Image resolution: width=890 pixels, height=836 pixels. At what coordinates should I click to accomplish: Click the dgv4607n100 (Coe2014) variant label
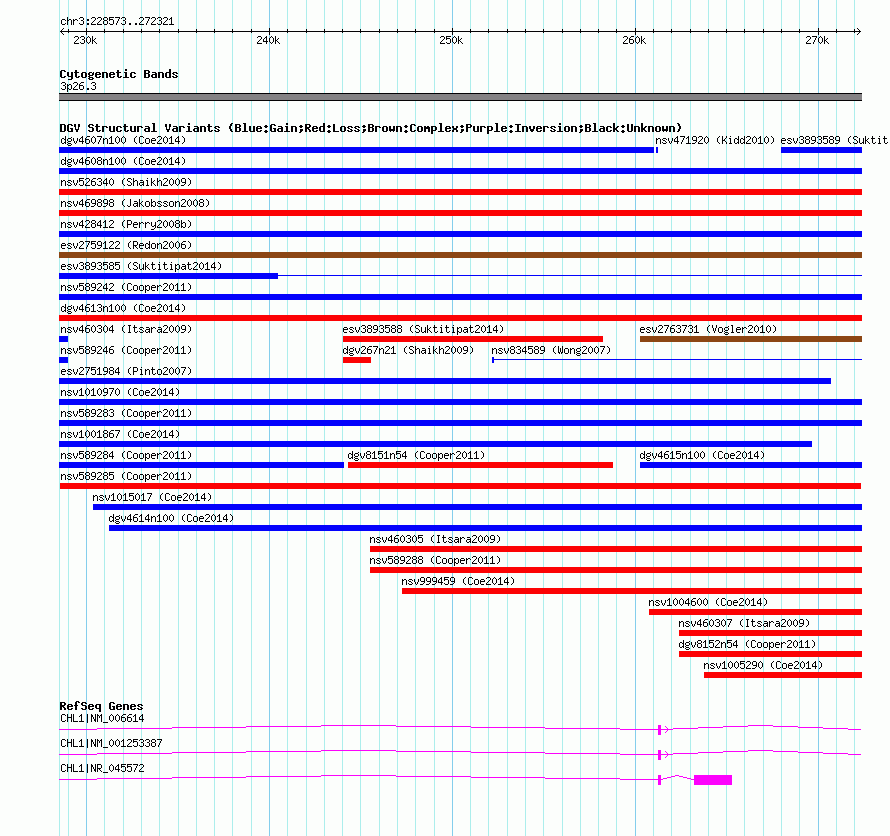click(123, 140)
